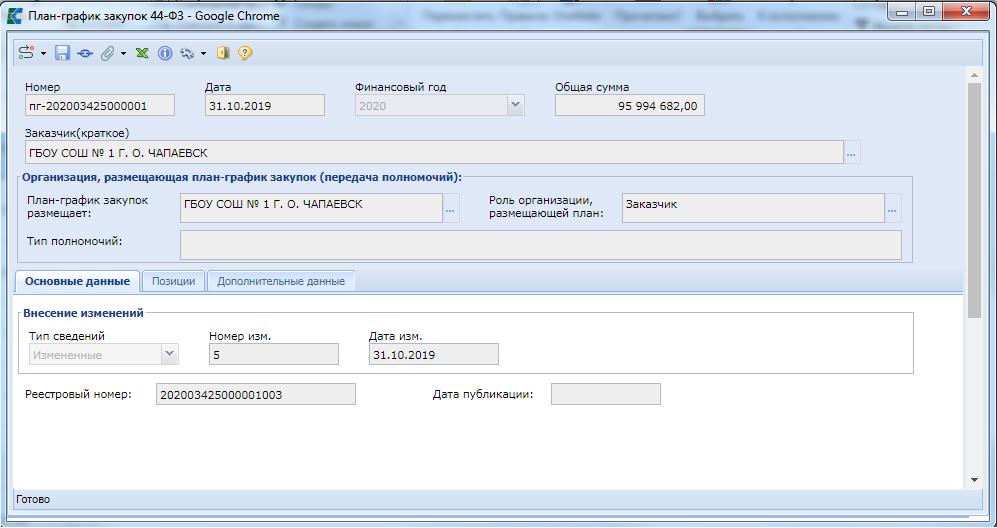This screenshot has height=528, width=997.
Task: Expand the dropdown arrow next to route icon
Action: click(43, 53)
